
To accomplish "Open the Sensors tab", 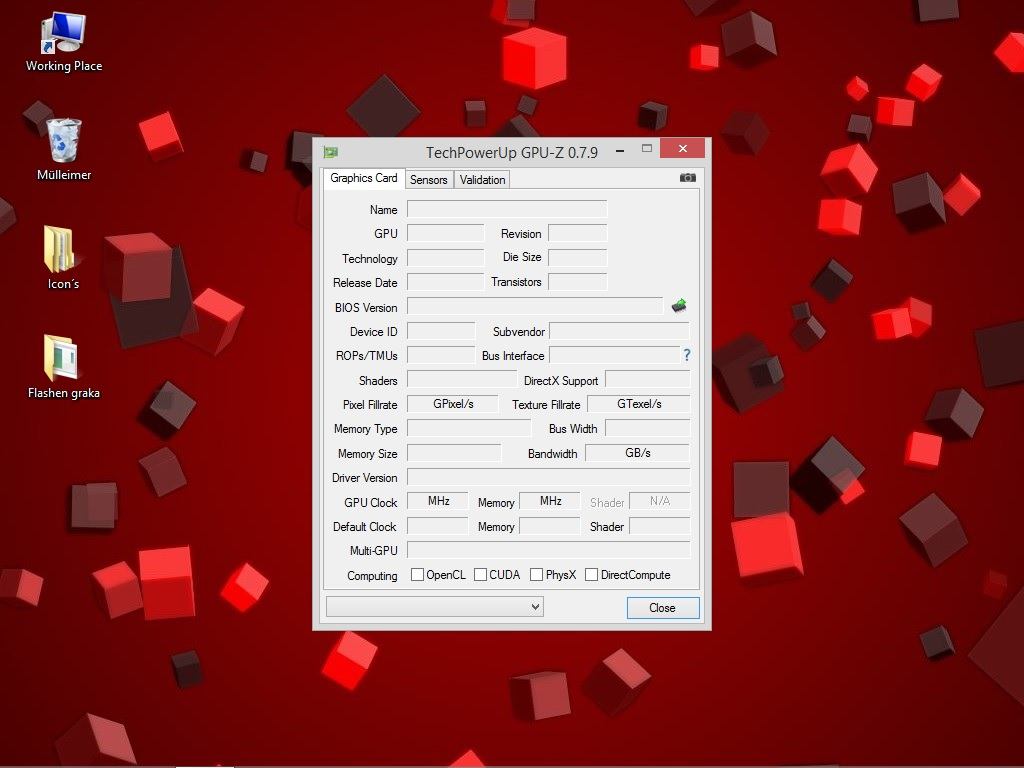I will coord(428,180).
